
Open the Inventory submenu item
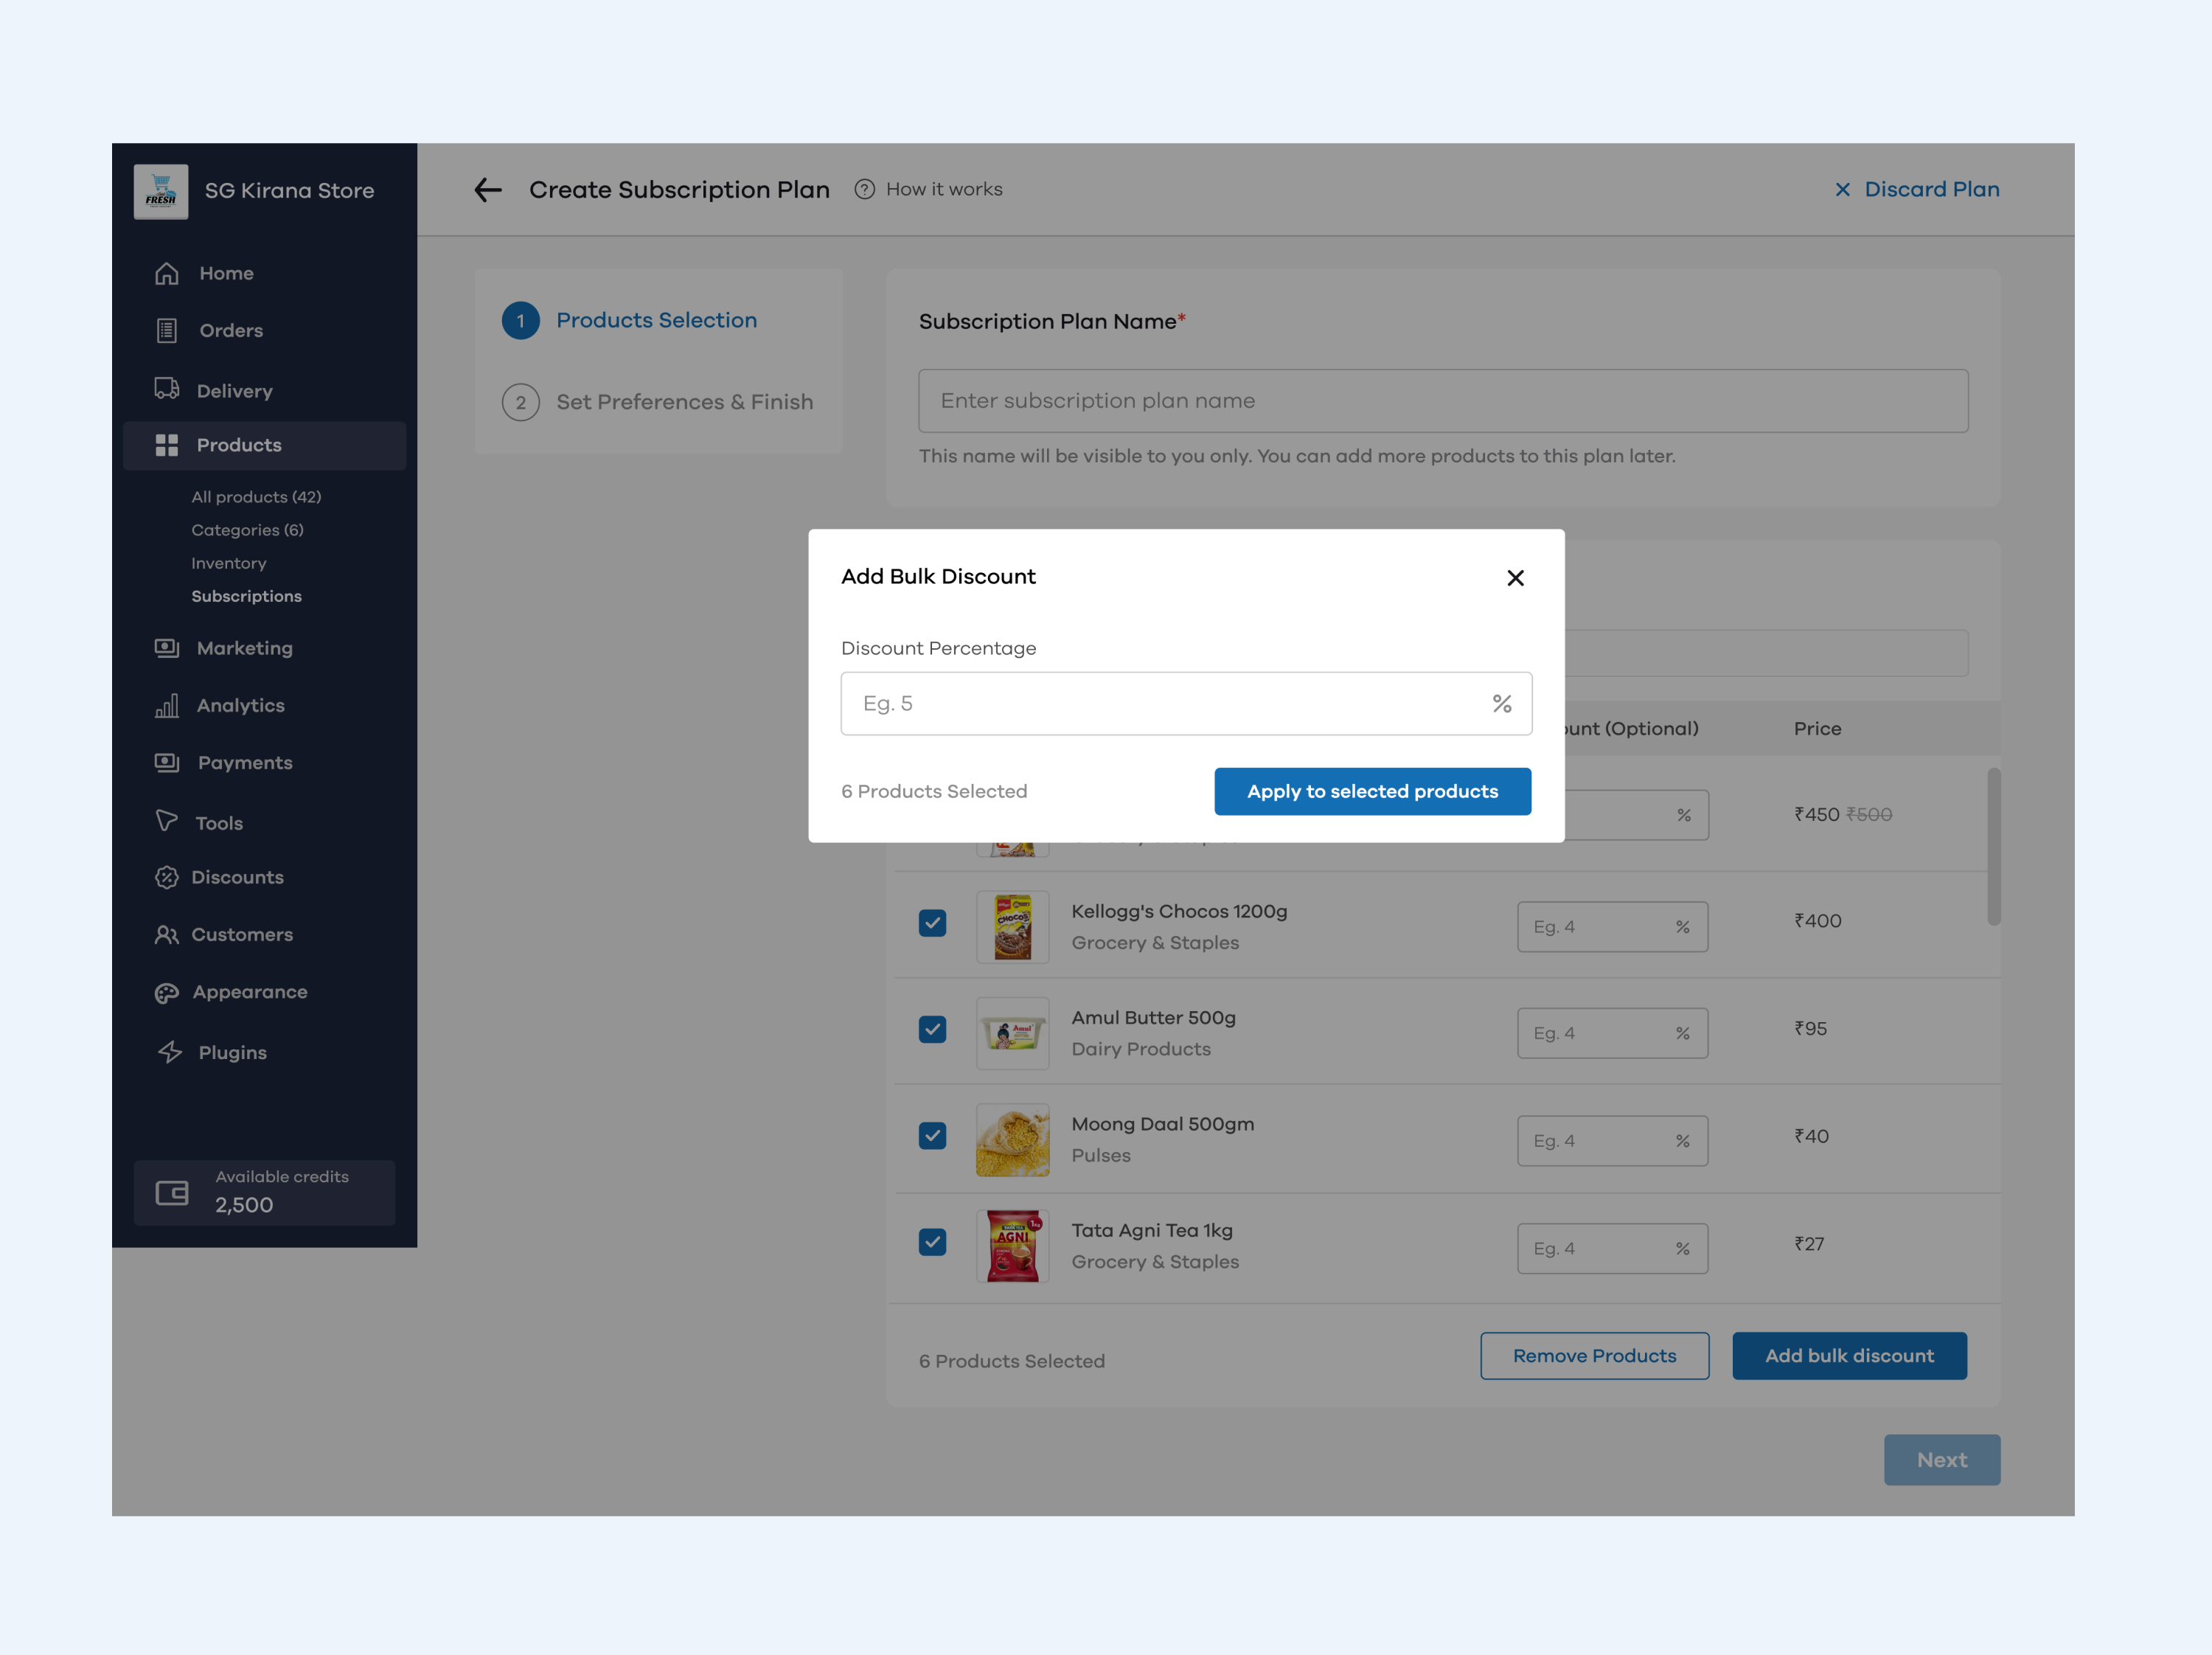(x=229, y=563)
